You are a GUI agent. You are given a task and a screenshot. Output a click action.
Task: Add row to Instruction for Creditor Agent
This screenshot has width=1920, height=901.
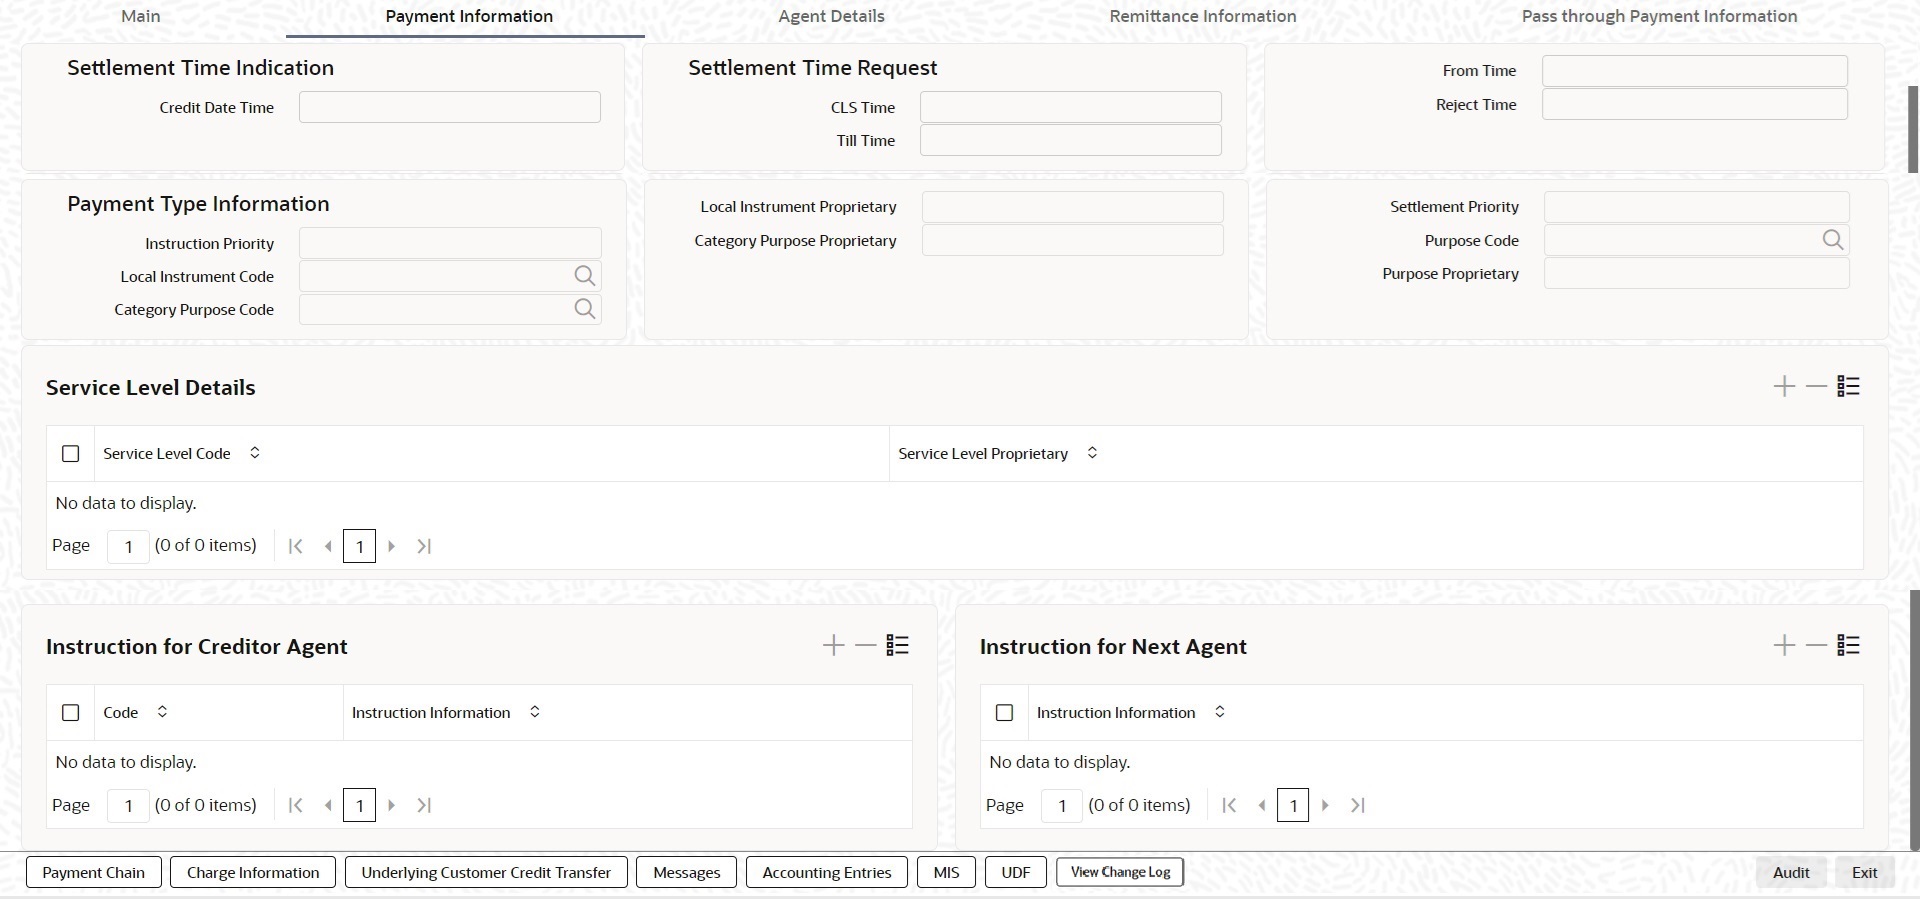click(833, 646)
